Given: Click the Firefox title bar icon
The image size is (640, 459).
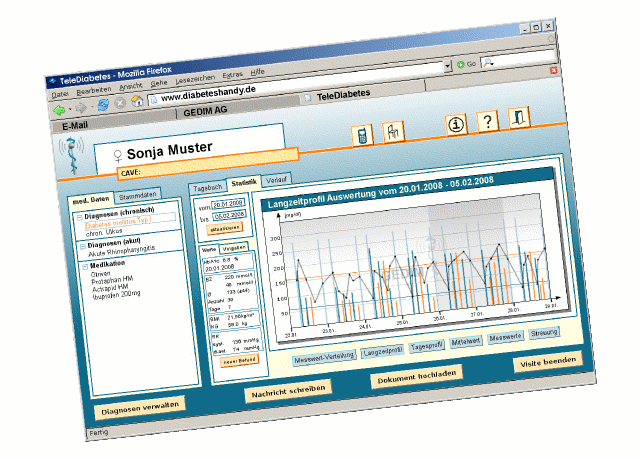Looking at the screenshot, I should tap(53, 81).
